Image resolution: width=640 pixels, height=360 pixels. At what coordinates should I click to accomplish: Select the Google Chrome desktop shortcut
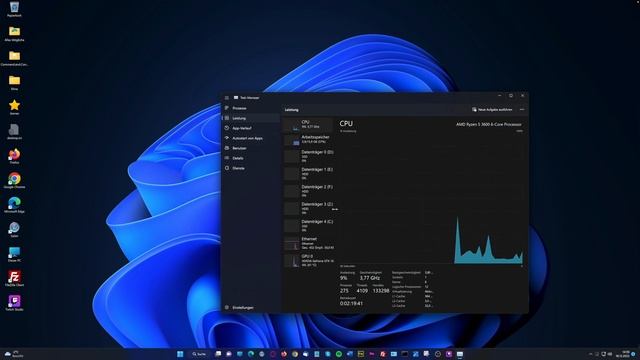[x=14, y=180]
